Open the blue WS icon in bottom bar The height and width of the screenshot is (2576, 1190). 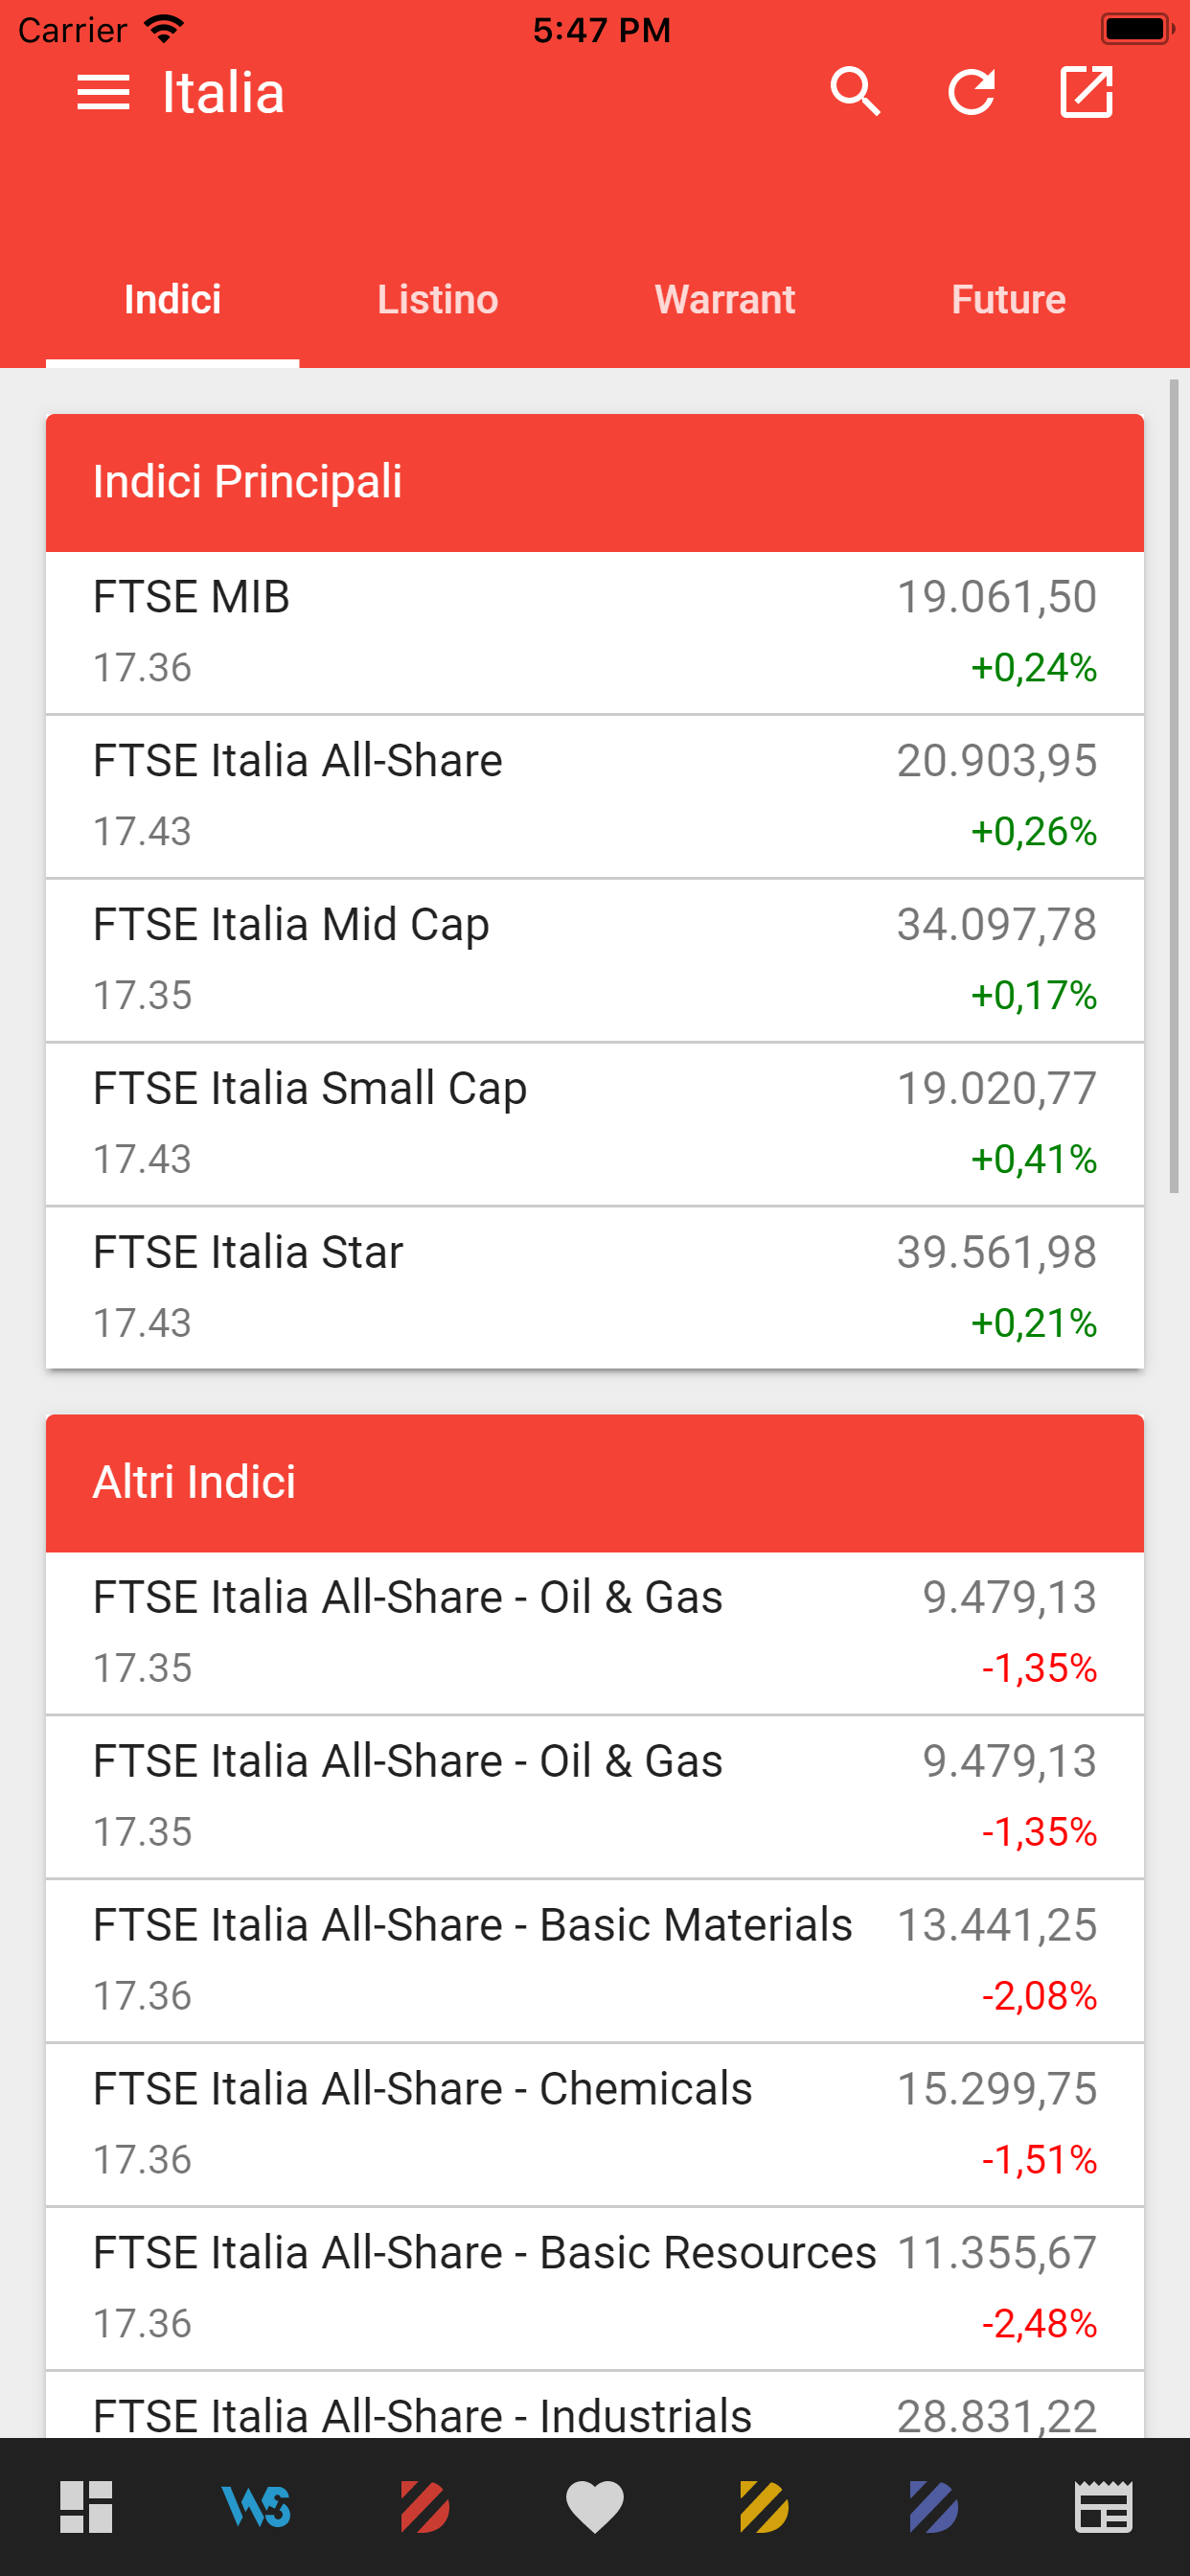[256, 2507]
